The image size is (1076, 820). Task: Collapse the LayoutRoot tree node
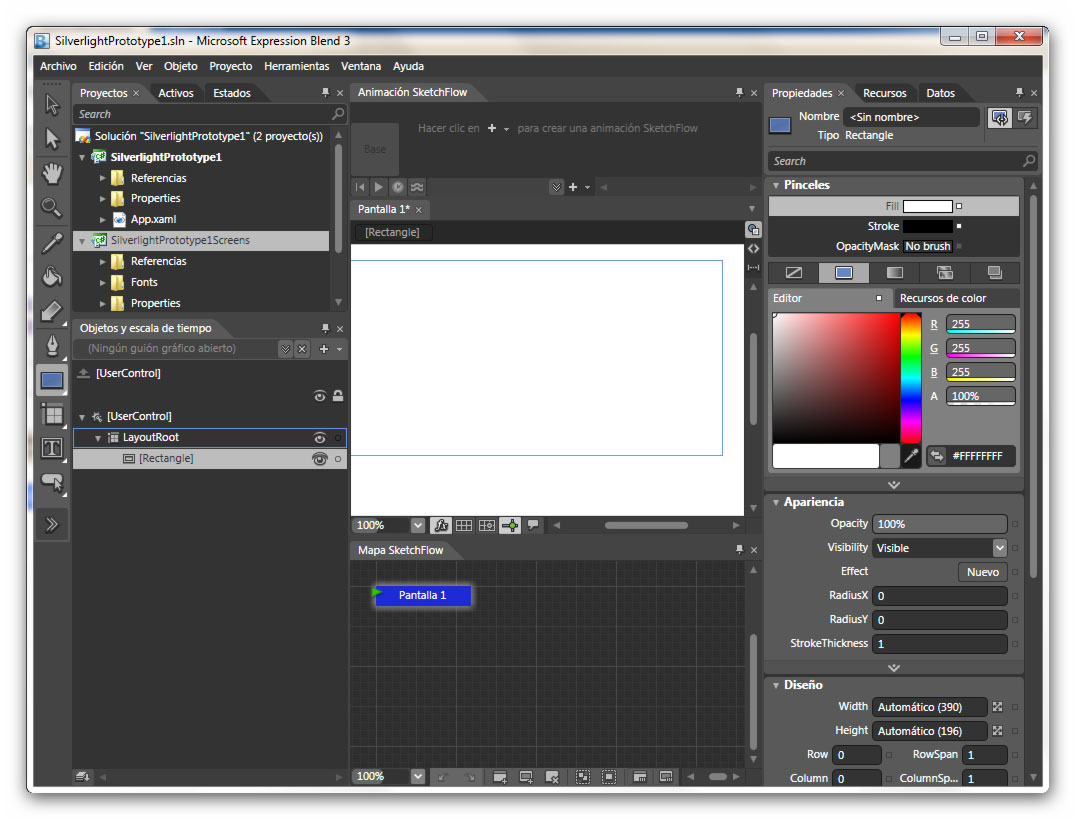98,438
